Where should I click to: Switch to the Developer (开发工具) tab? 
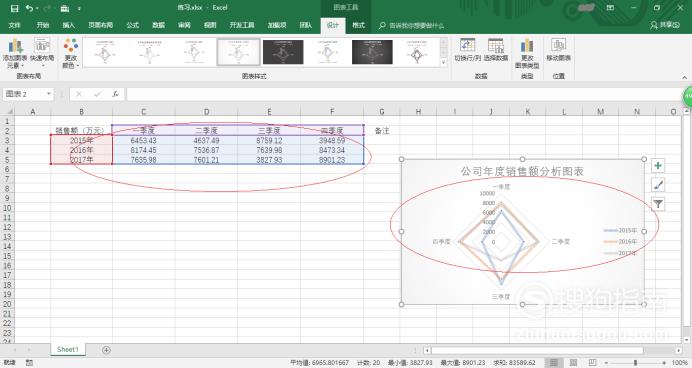coord(242,25)
